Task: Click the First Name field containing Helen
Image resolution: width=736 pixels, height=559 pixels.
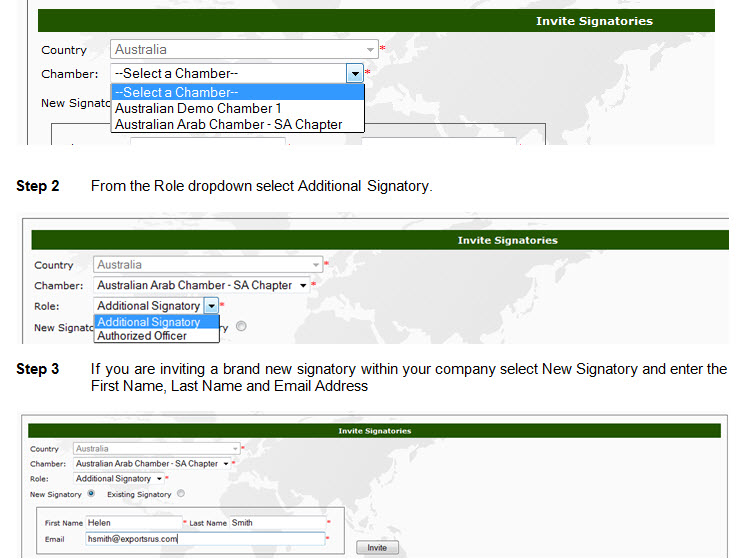Action: [x=132, y=523]
